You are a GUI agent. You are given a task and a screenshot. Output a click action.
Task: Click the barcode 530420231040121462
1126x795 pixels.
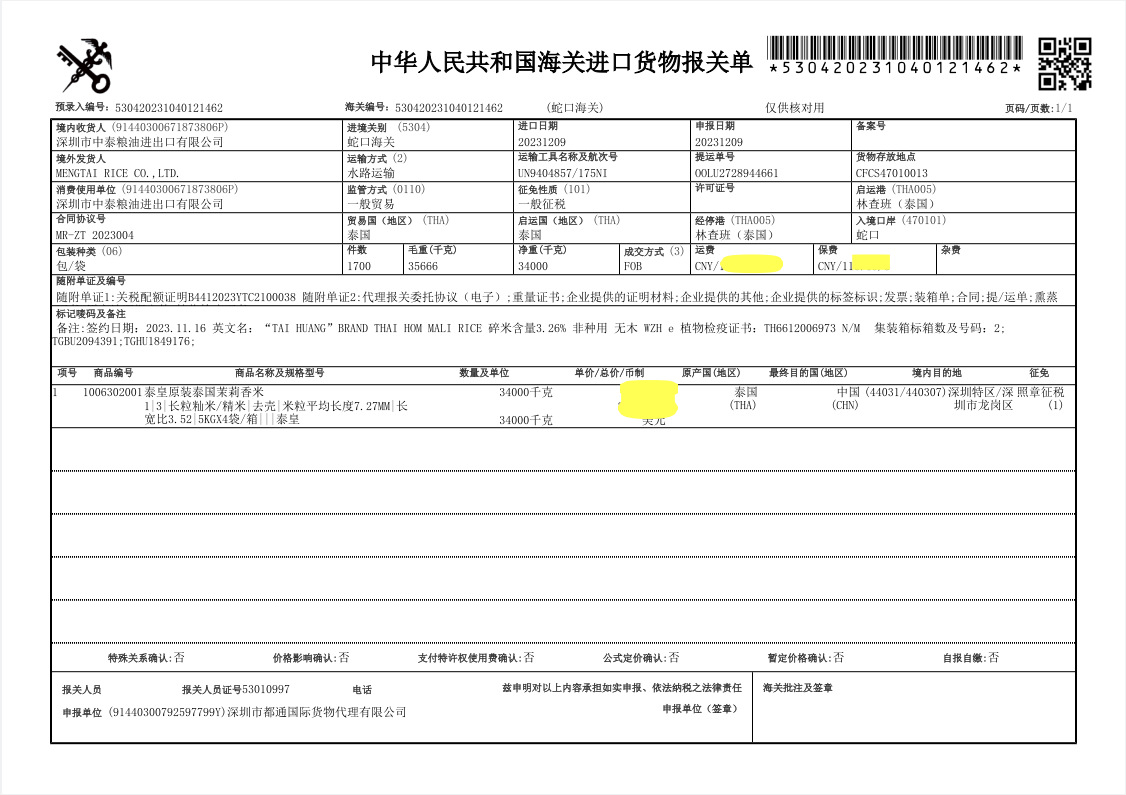tap(895, 55)
